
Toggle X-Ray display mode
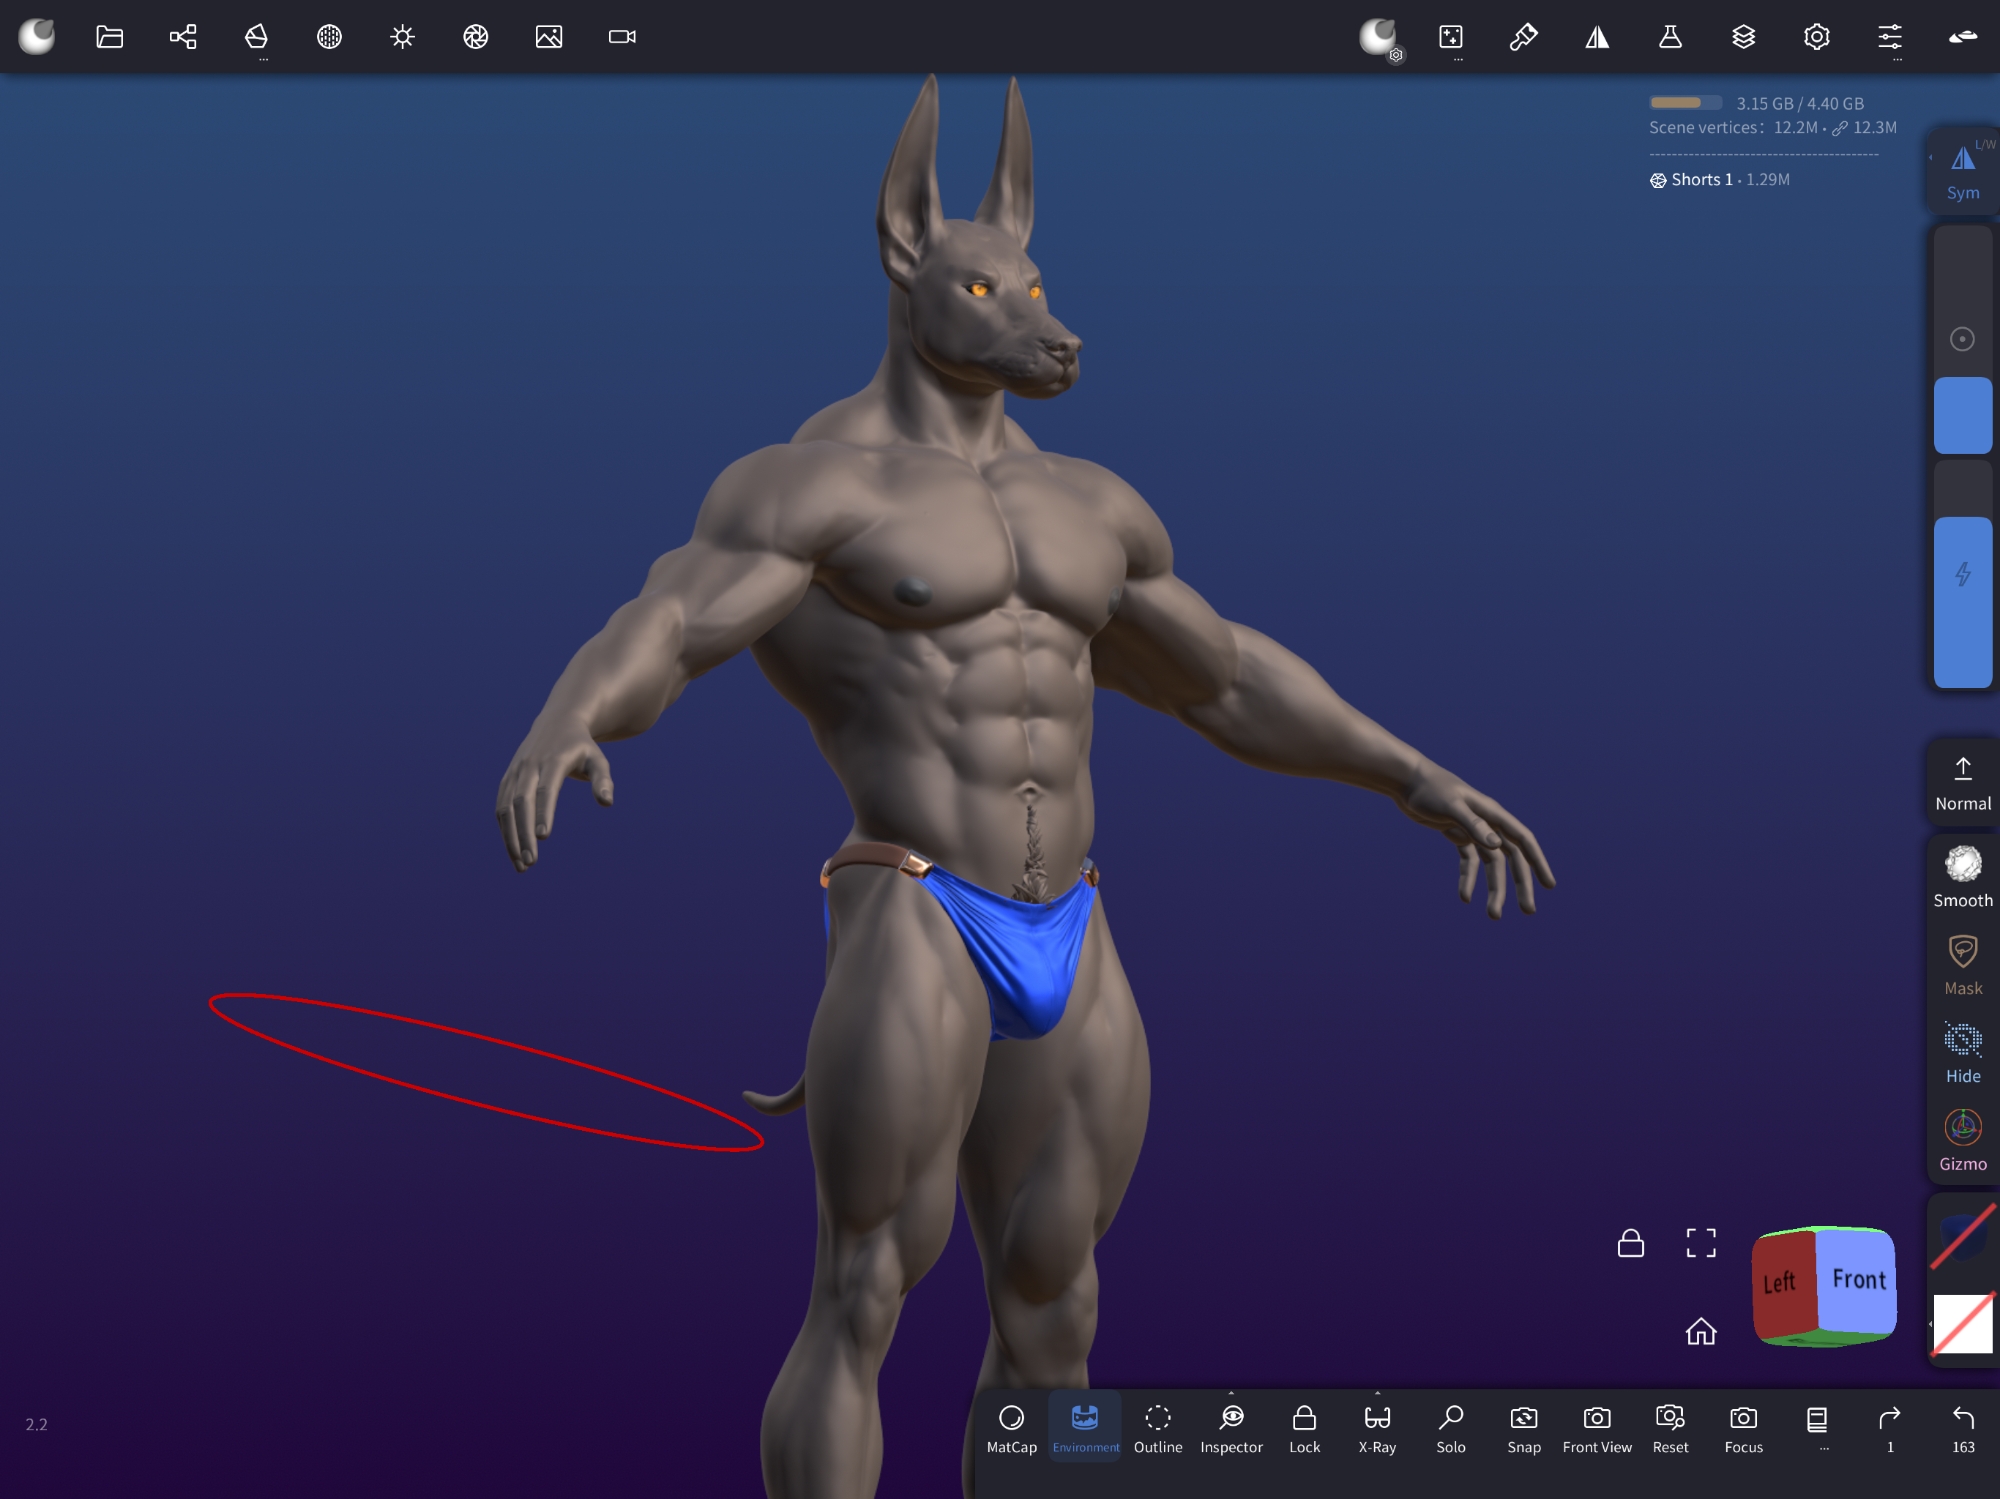tap(1377, 1427)
